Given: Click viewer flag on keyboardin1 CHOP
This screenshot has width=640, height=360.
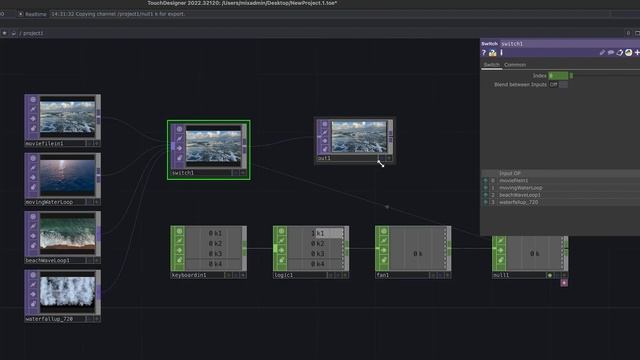Looking at the screenshot, I should pyautogui.click(x=179, y=231).
